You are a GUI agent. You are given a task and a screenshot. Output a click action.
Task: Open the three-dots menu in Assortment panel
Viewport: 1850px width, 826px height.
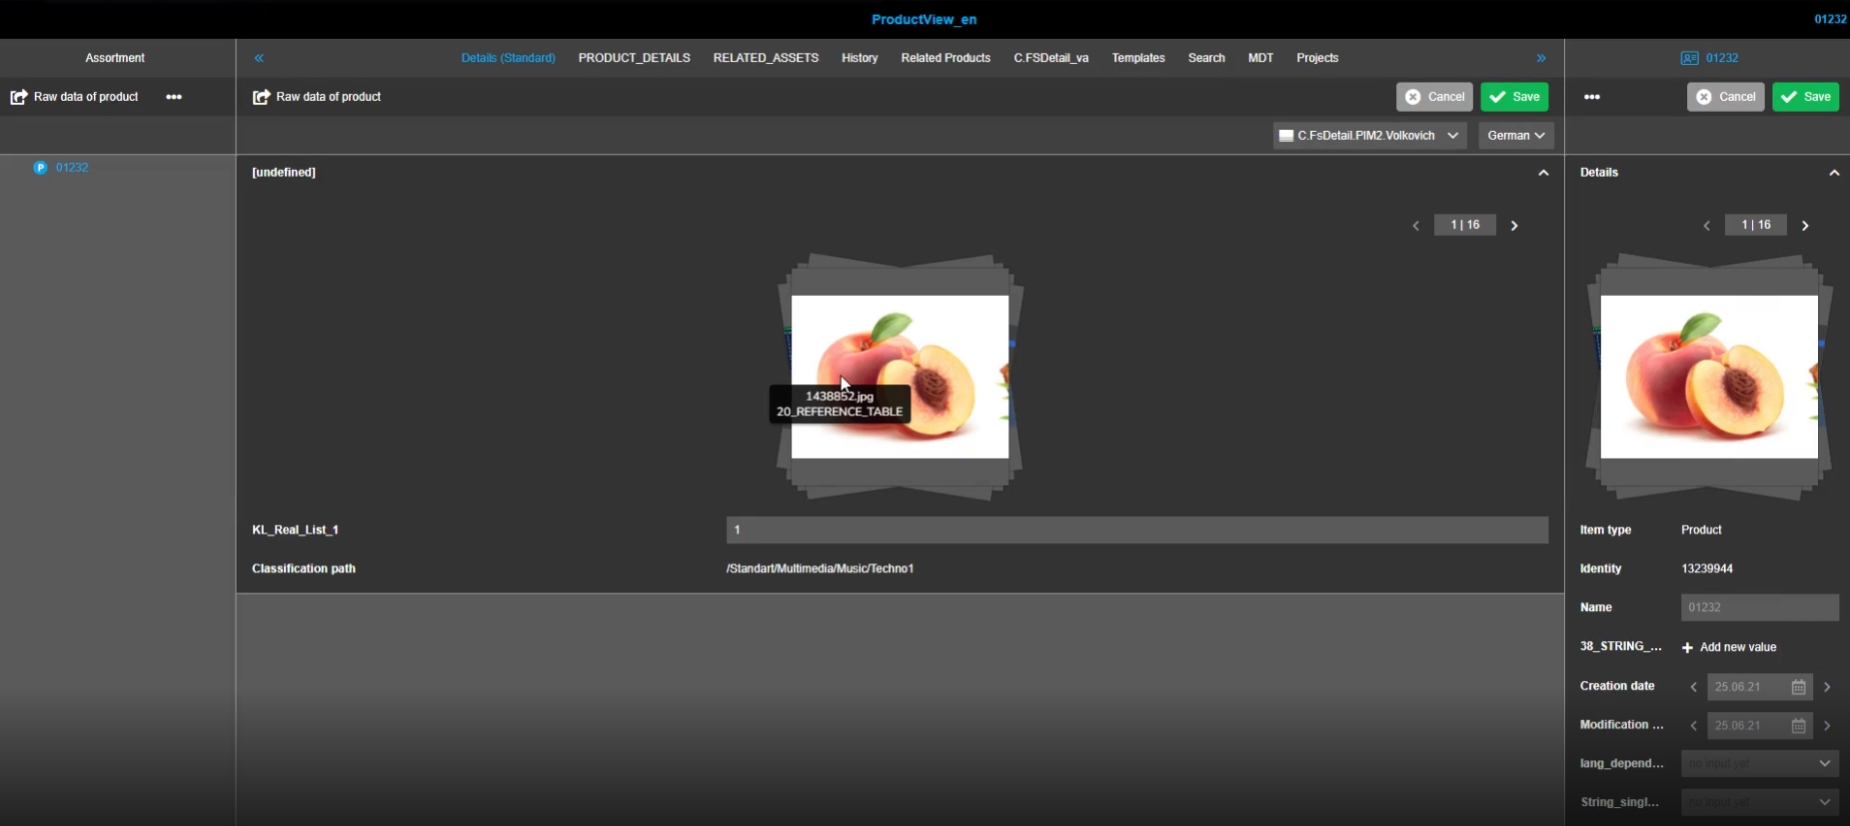(x=174, y=97)
